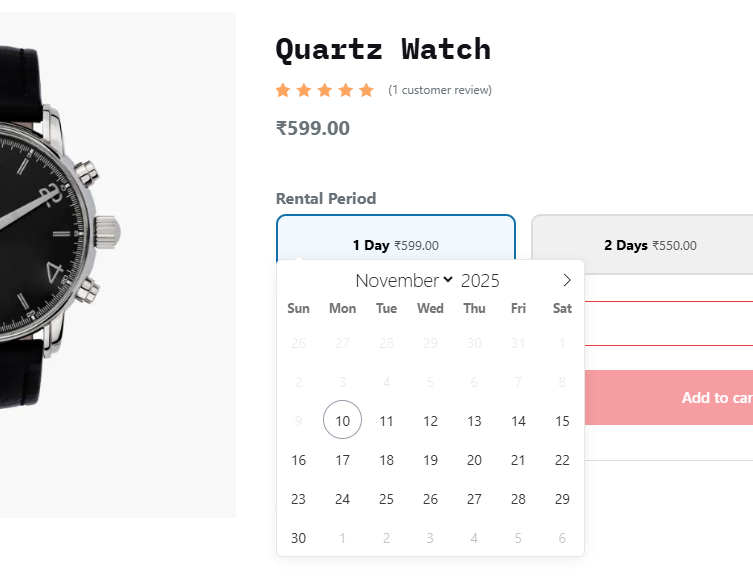Viewport: 753px width, 584px height.
Task: Choose November 15 on the calendar
Action: (562, 421)
